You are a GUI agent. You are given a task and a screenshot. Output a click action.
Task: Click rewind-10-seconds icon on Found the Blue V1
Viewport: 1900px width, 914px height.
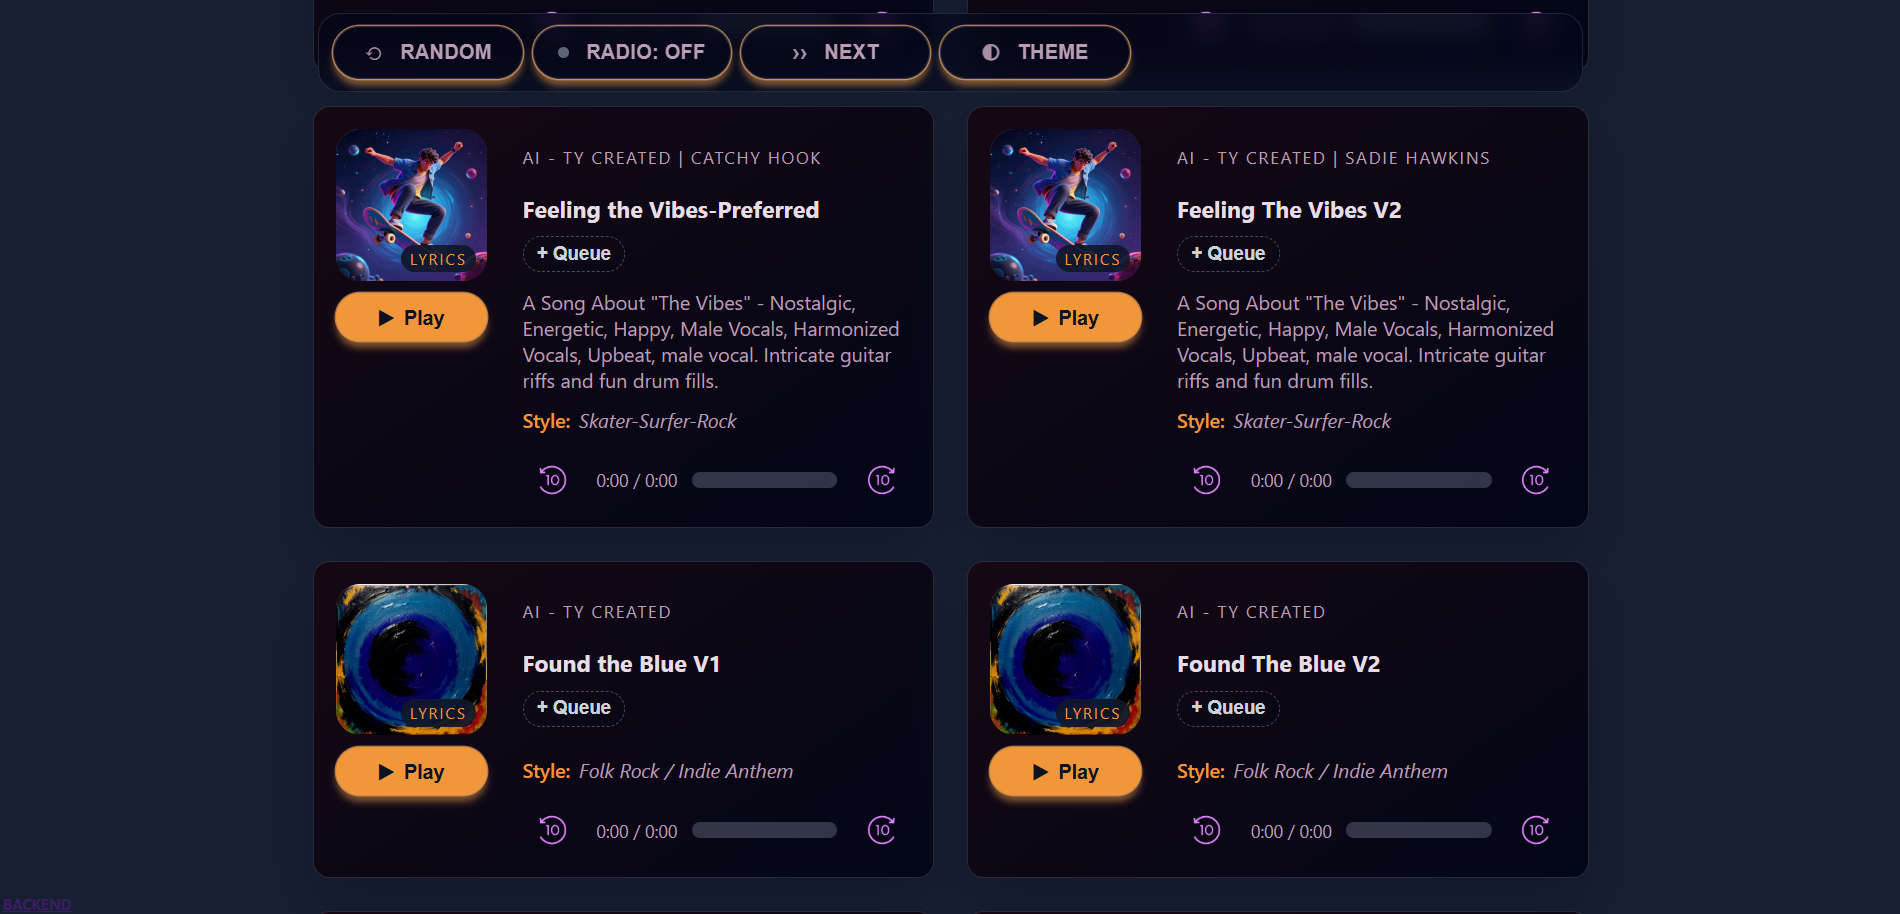[x=552, y=830]
